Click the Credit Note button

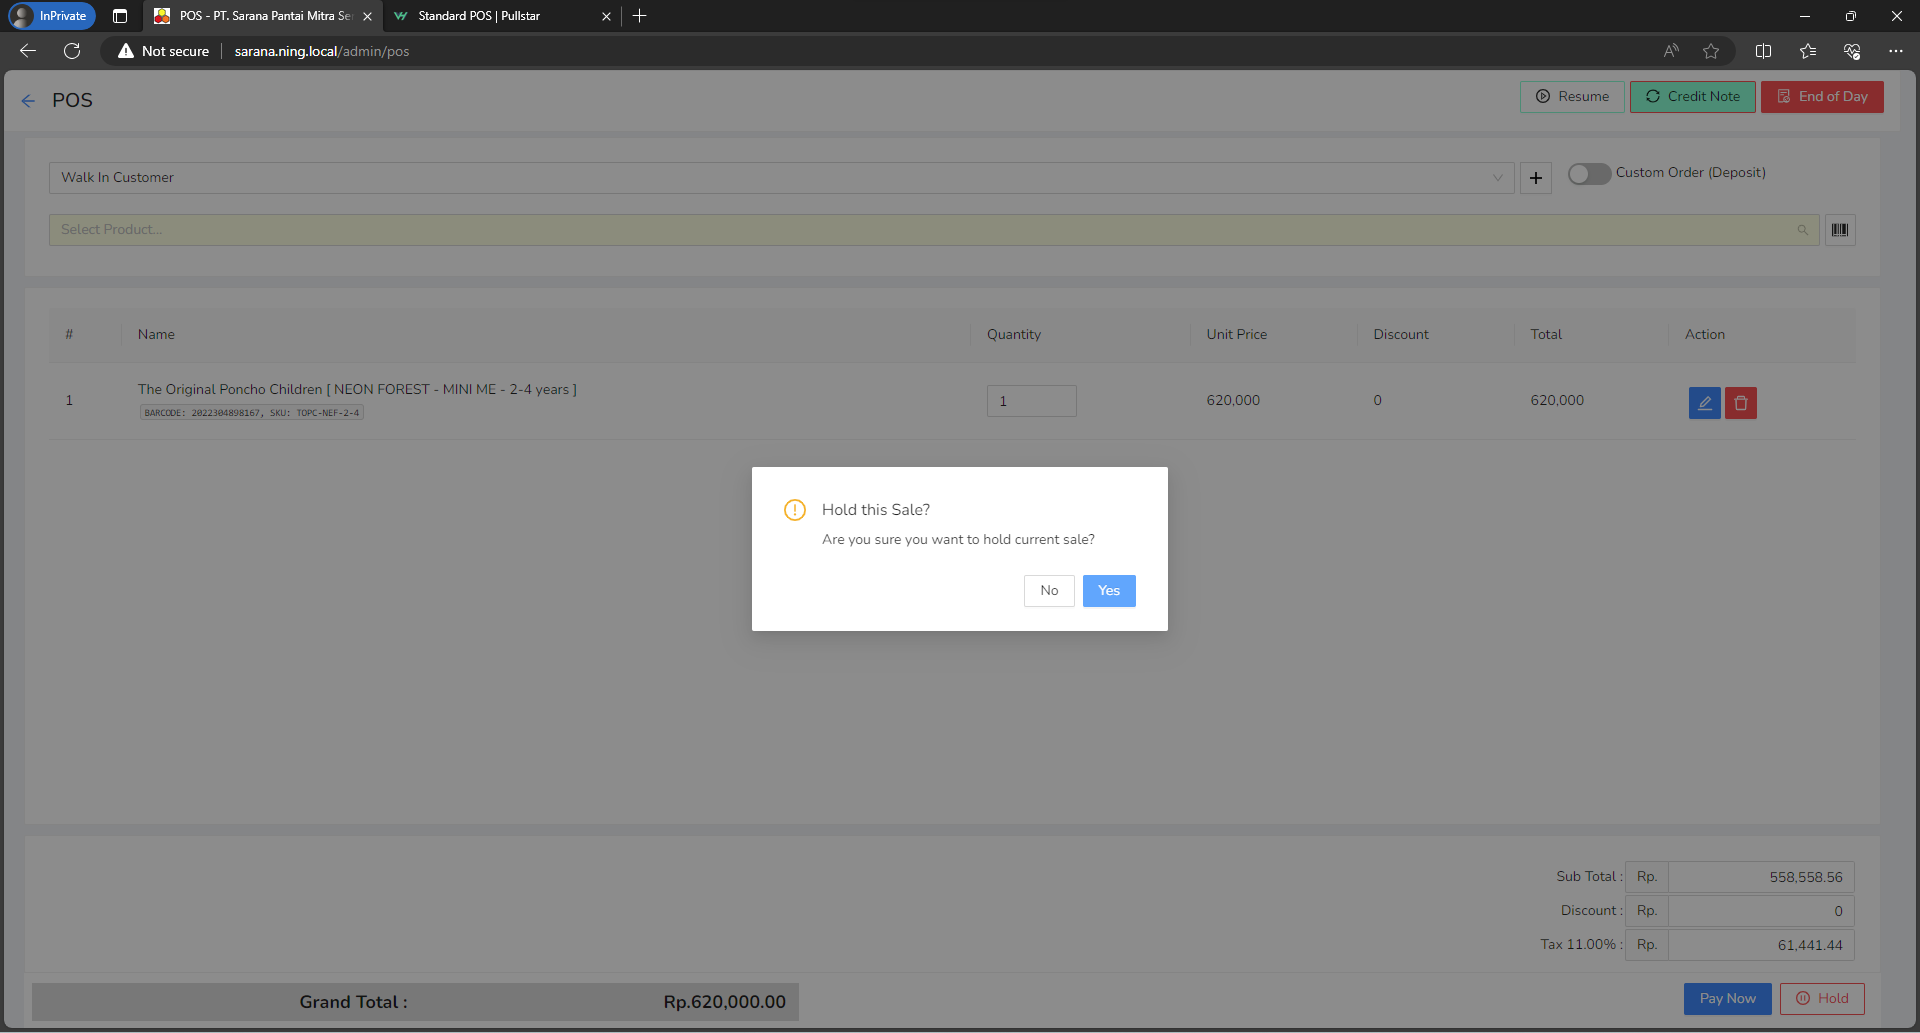click(x=1692, y=97)
